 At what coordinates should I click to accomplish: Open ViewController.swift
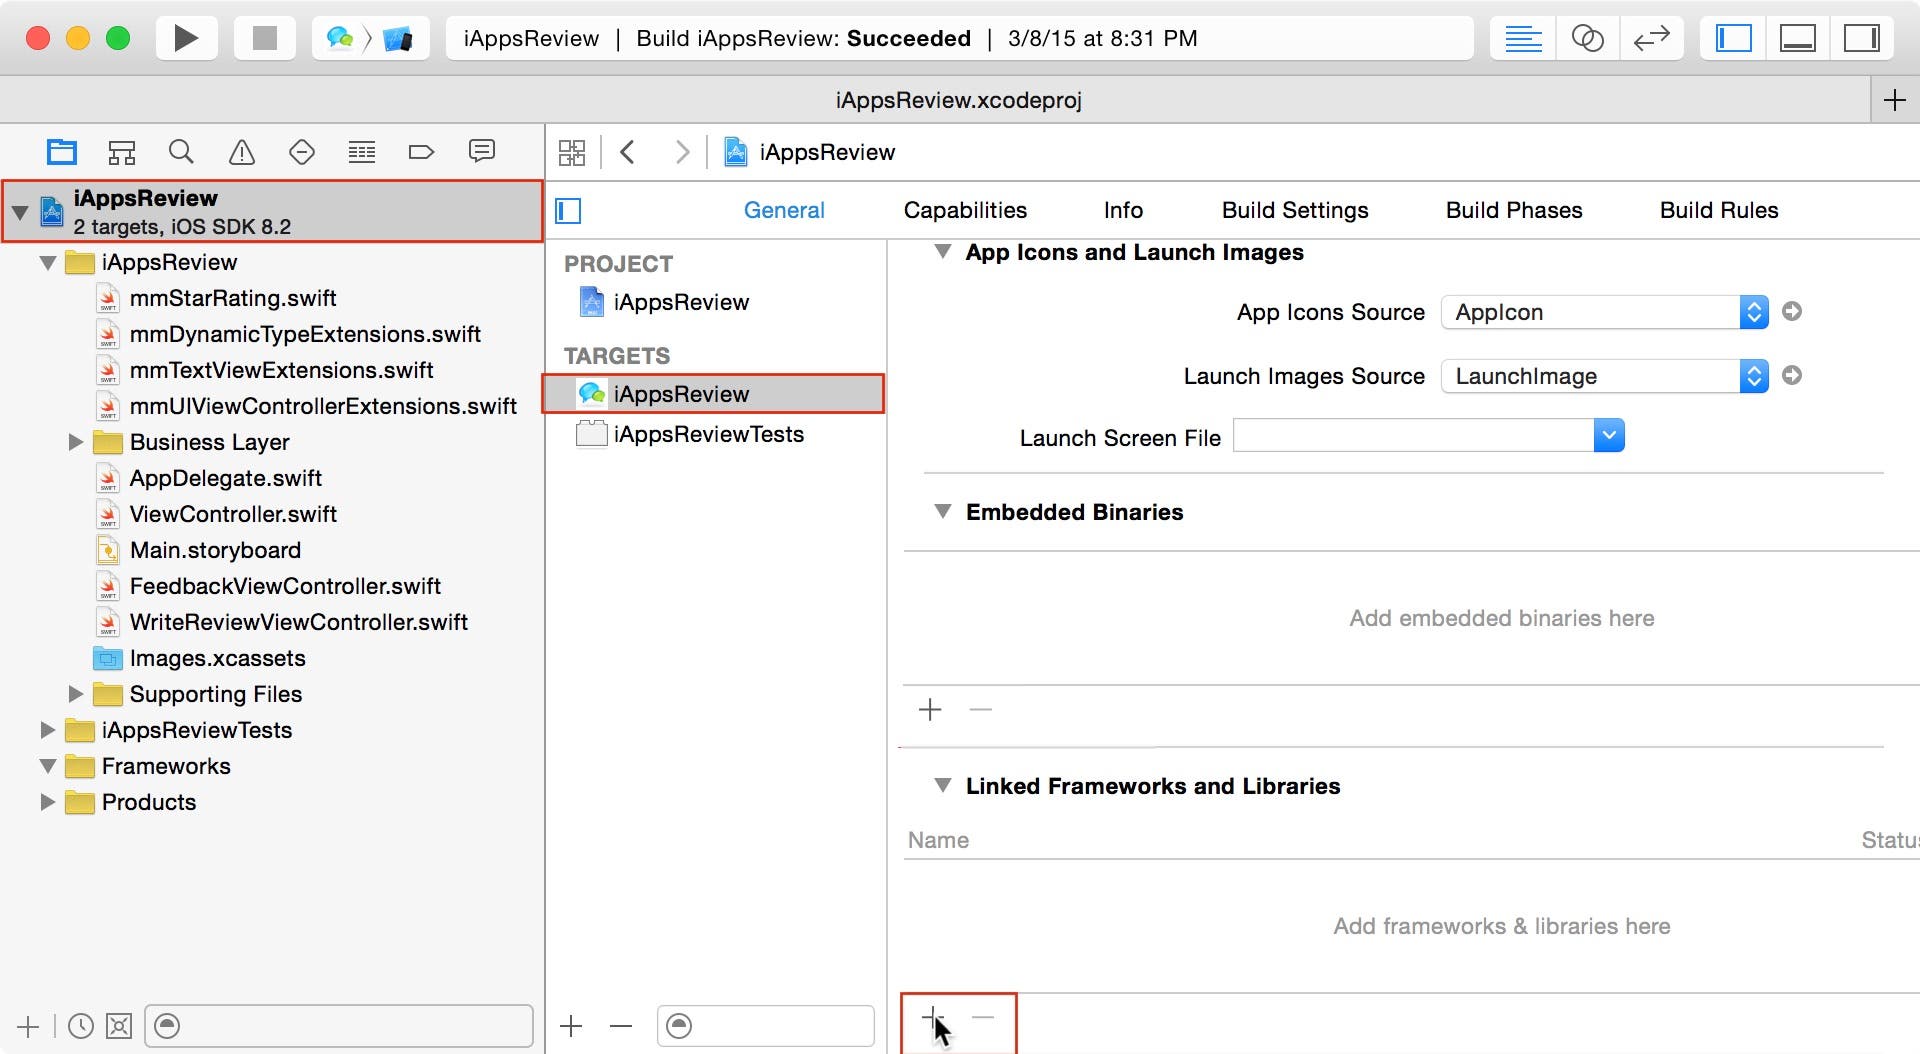[x=233, y=514]
